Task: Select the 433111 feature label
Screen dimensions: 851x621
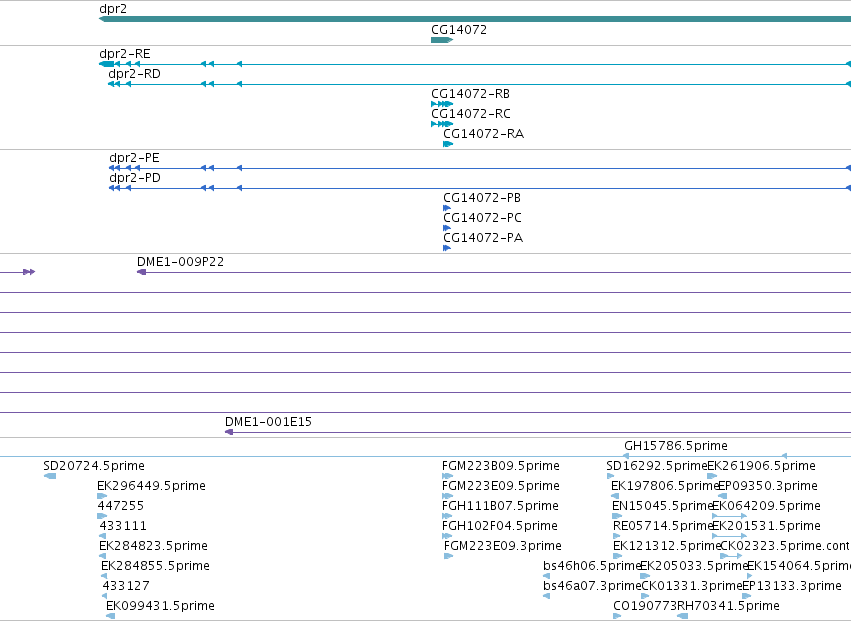Action: [x=123, y=526]
